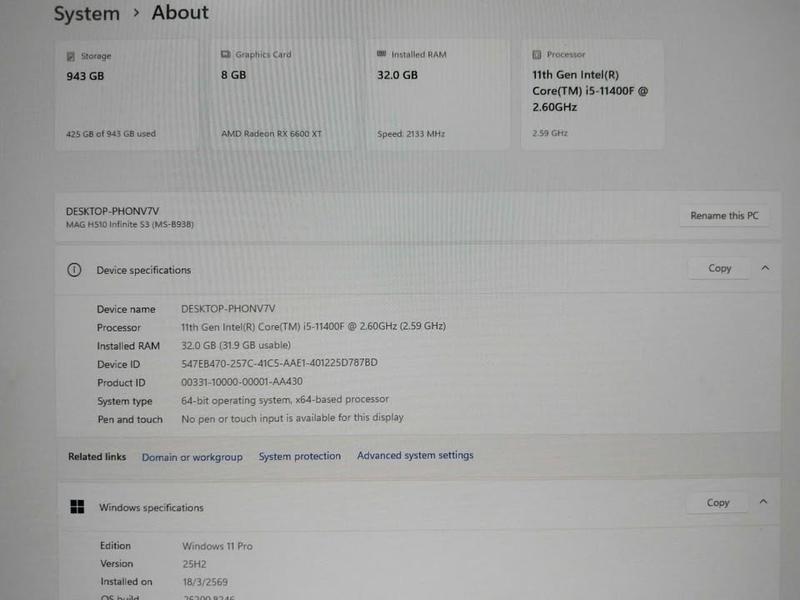Open Domain or workgroup link

[192, 457]
